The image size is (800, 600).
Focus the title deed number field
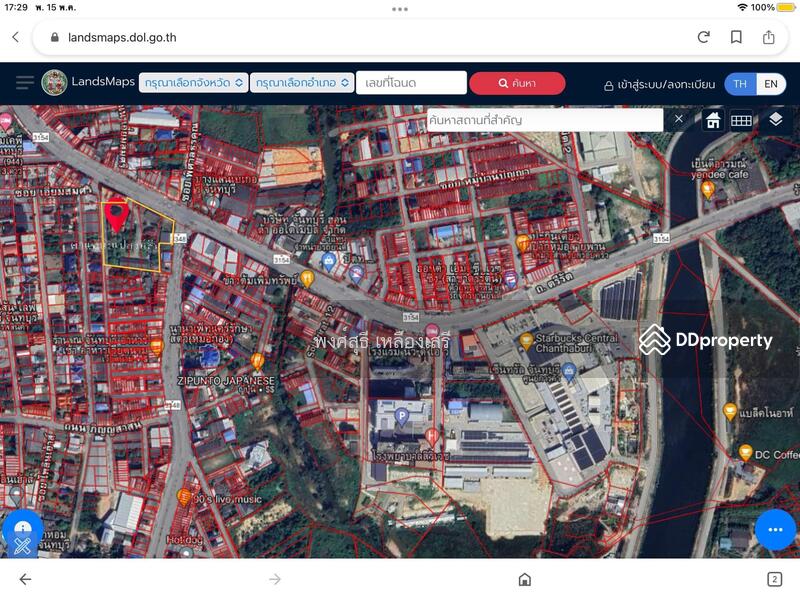[411, 83]
